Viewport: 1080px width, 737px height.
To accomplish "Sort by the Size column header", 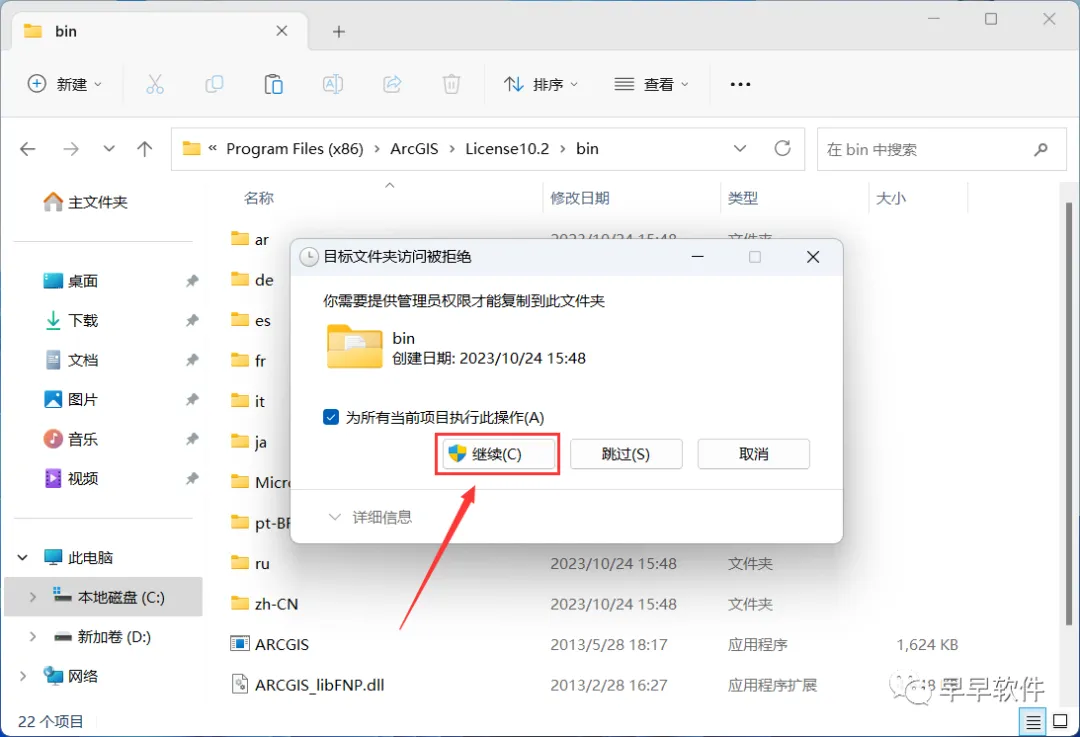I will 890,198.
